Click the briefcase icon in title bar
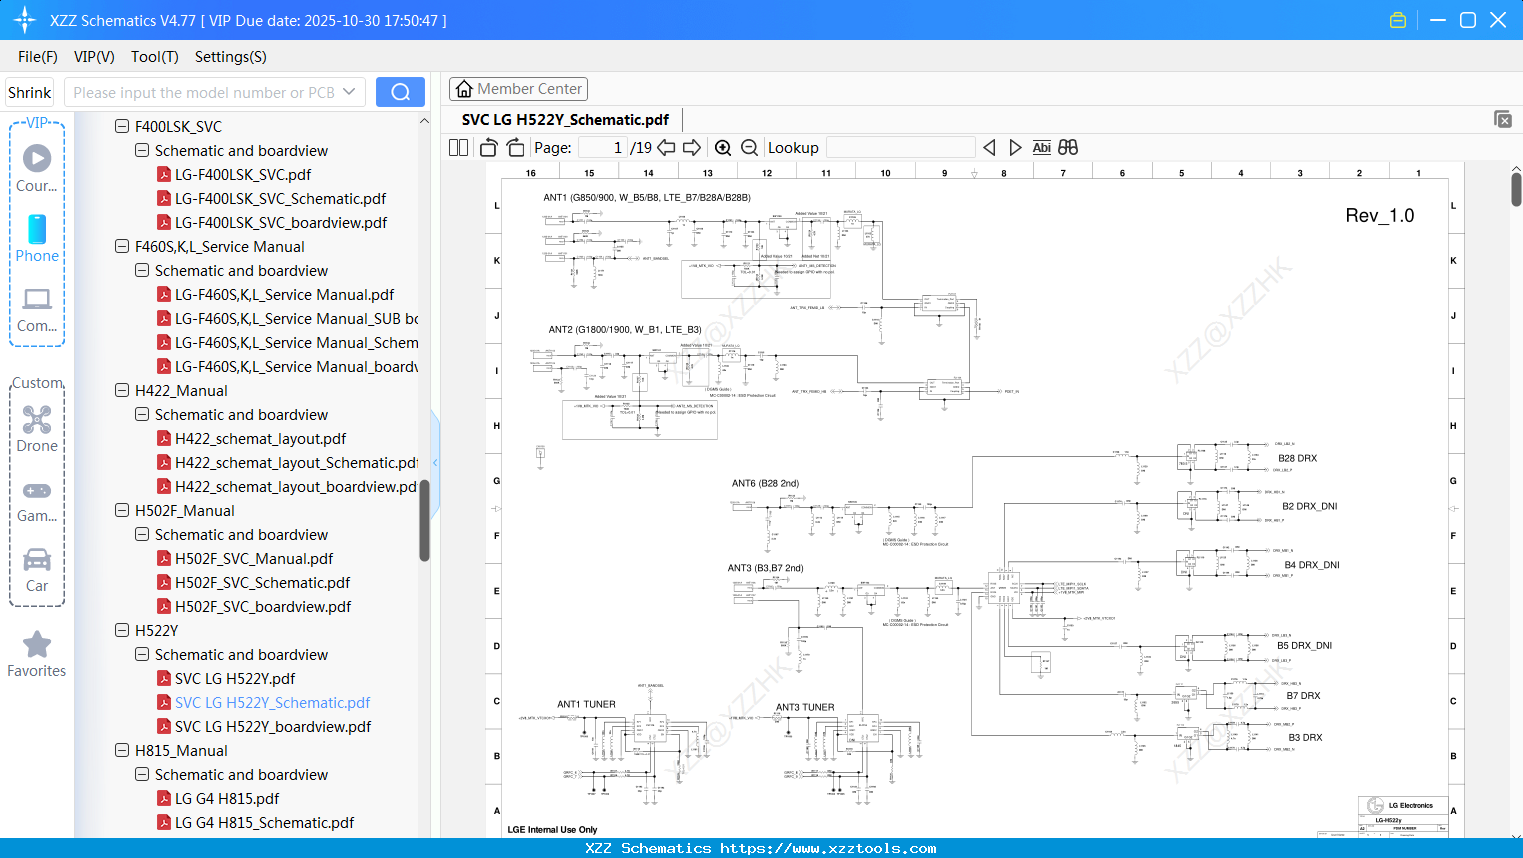 click(x=1398, y=19)
